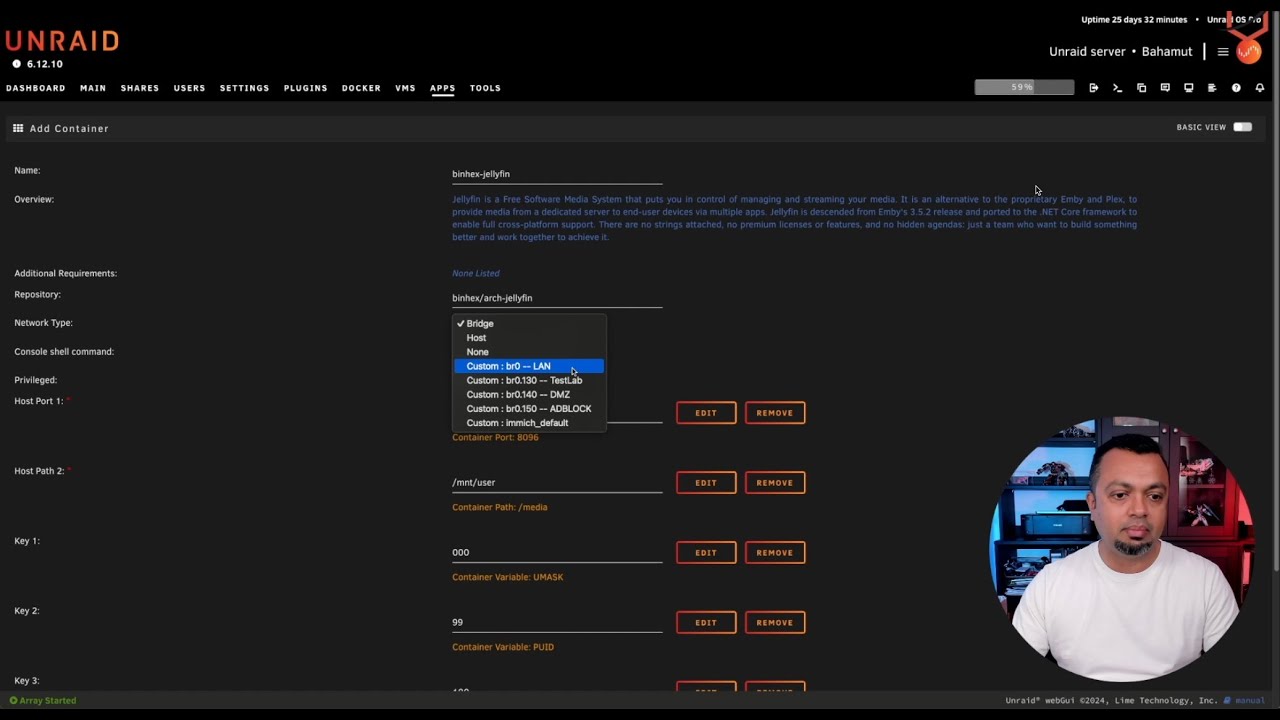Choose Host in network type list
The height and width of the screenshot is (720, 1280).
(529, 338)
